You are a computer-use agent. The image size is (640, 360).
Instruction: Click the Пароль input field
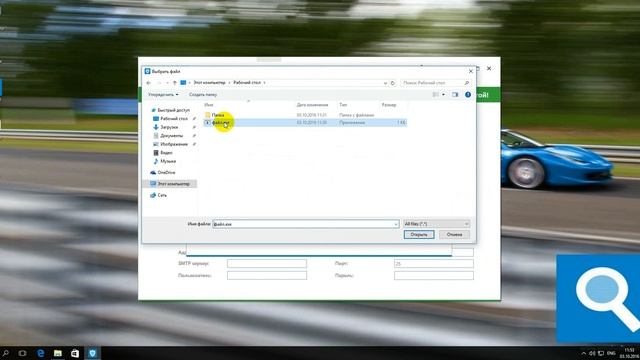pyautogui.click(x=434, y=276)
